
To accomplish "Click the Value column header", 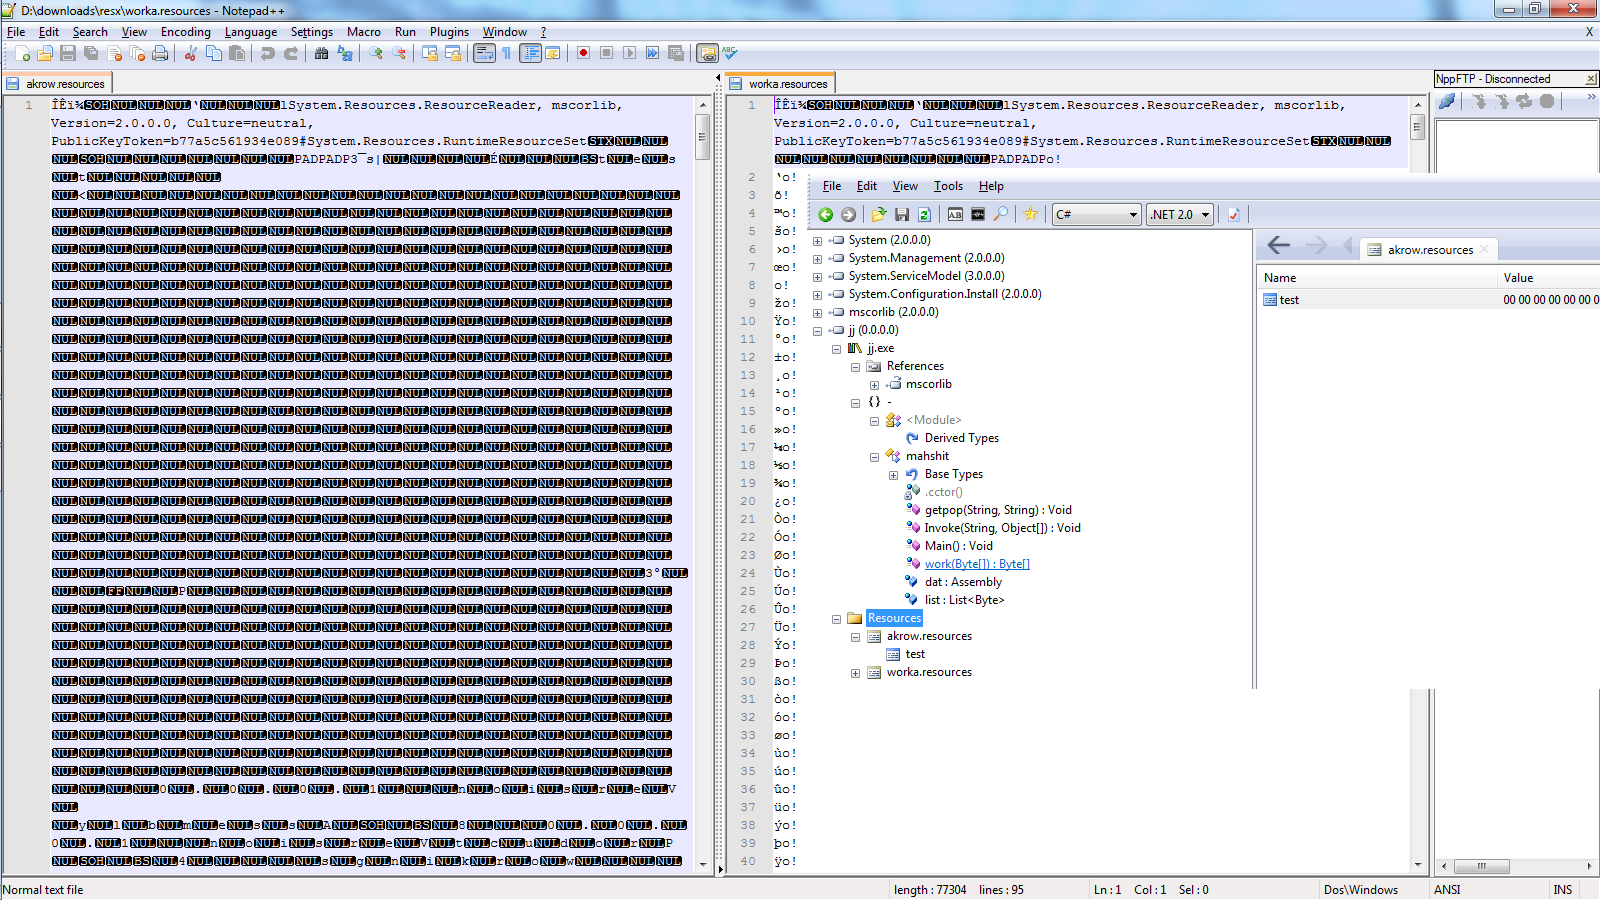I will 1548,278.
